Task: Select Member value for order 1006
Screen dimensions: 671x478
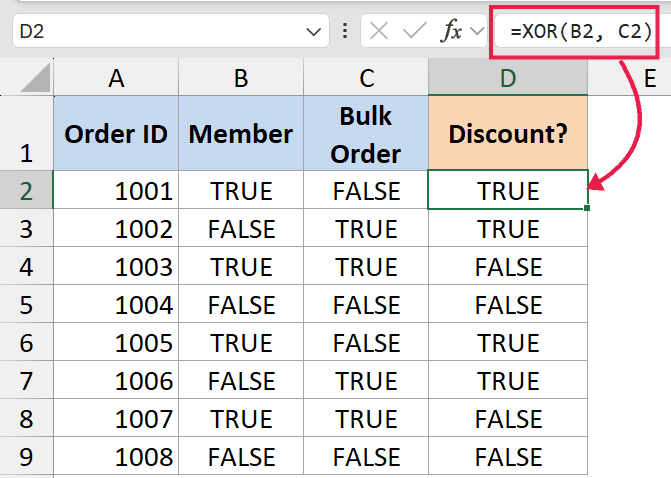Action: tap(241, 380)
